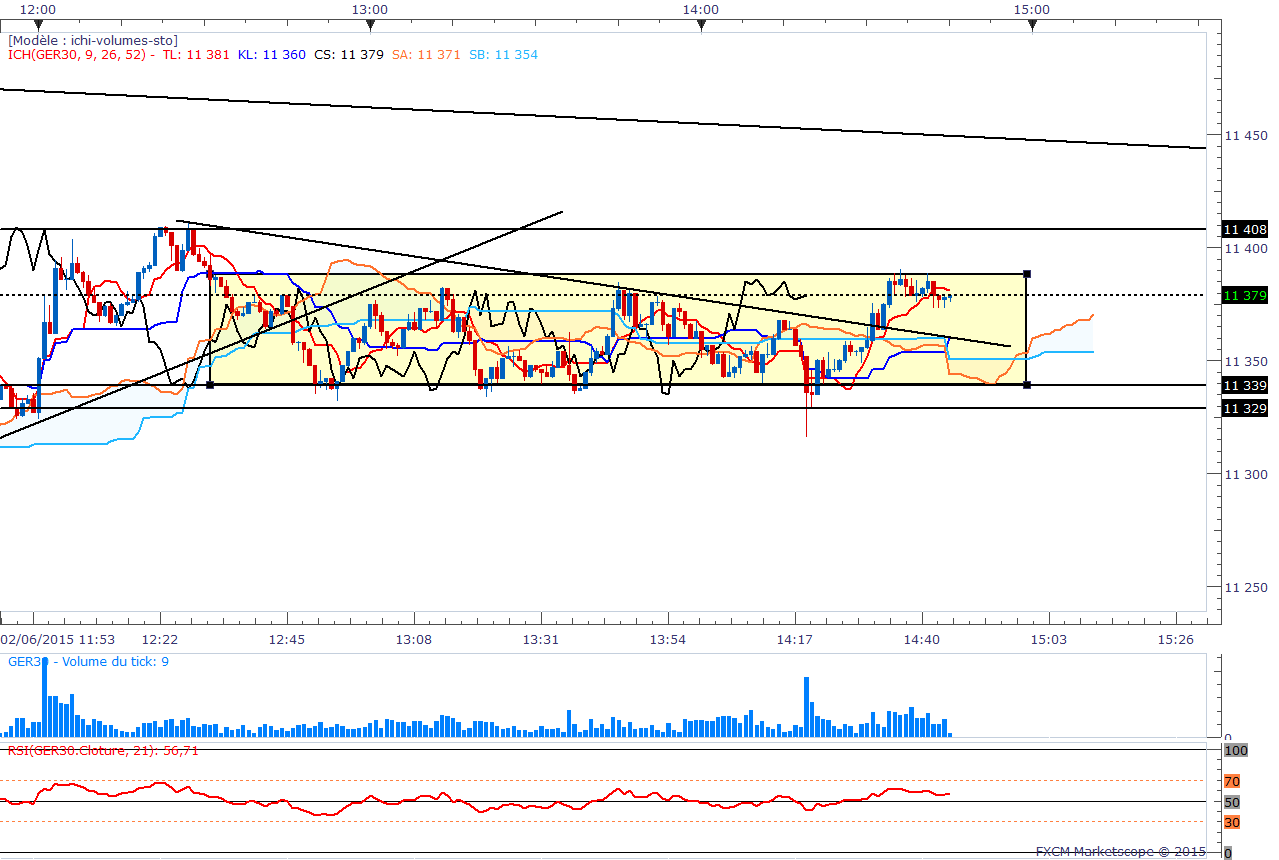Click the blue KL: 11 360 value
Screen dimensions: 1279x860
272,55
